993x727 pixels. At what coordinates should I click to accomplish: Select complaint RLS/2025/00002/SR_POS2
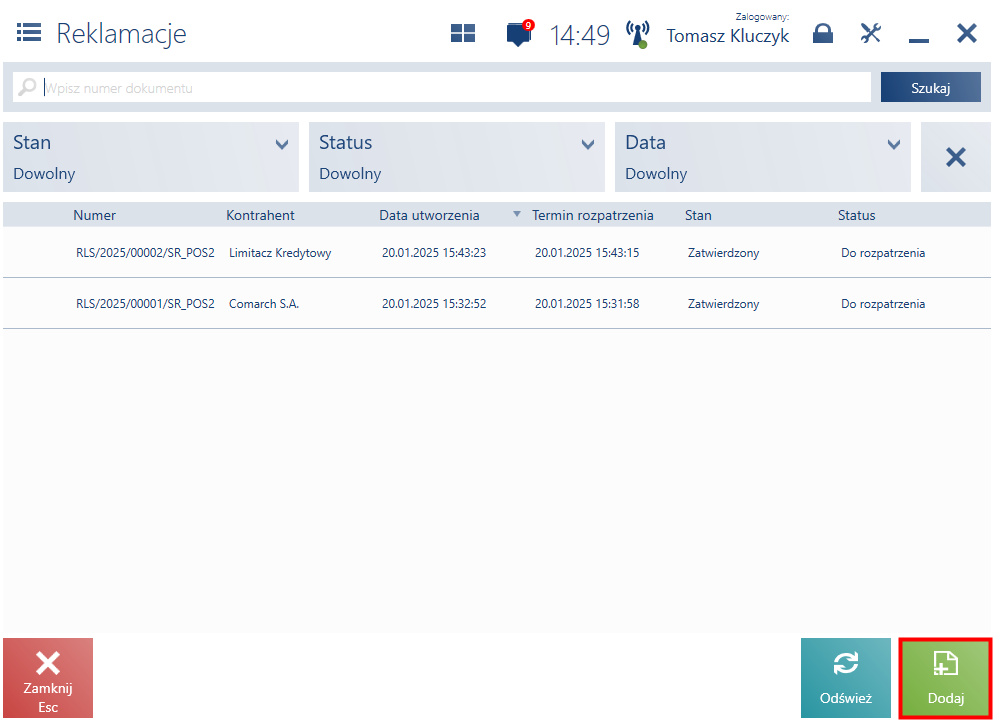(x=496, y=253)
